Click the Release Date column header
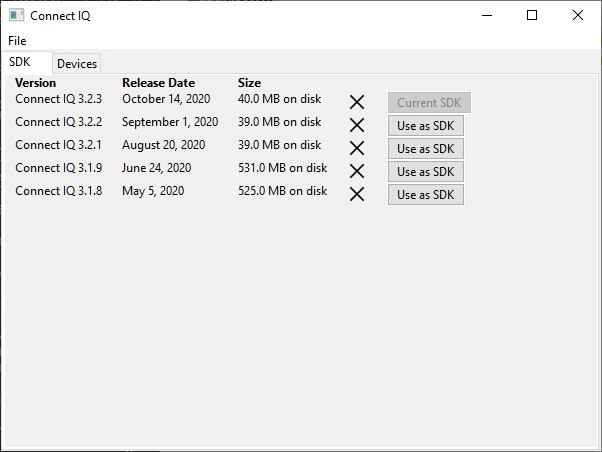Image resolution: width=602 pixels, height=452 pixels. click(x=159, y=83)
